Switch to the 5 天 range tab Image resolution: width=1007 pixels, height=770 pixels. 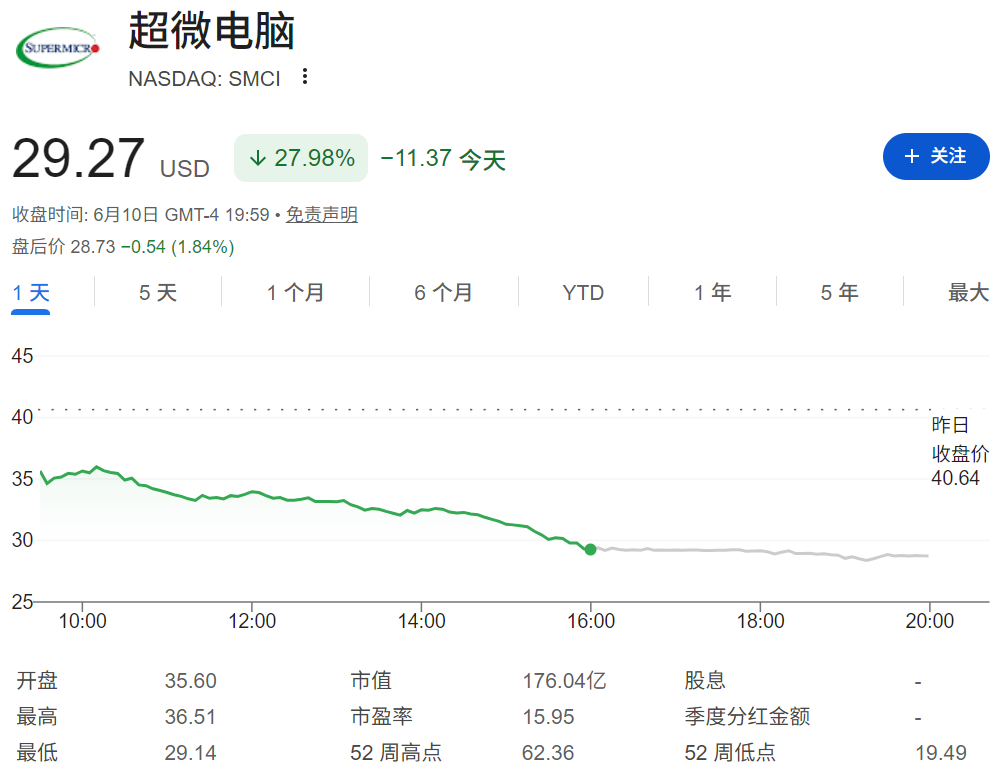158,293
